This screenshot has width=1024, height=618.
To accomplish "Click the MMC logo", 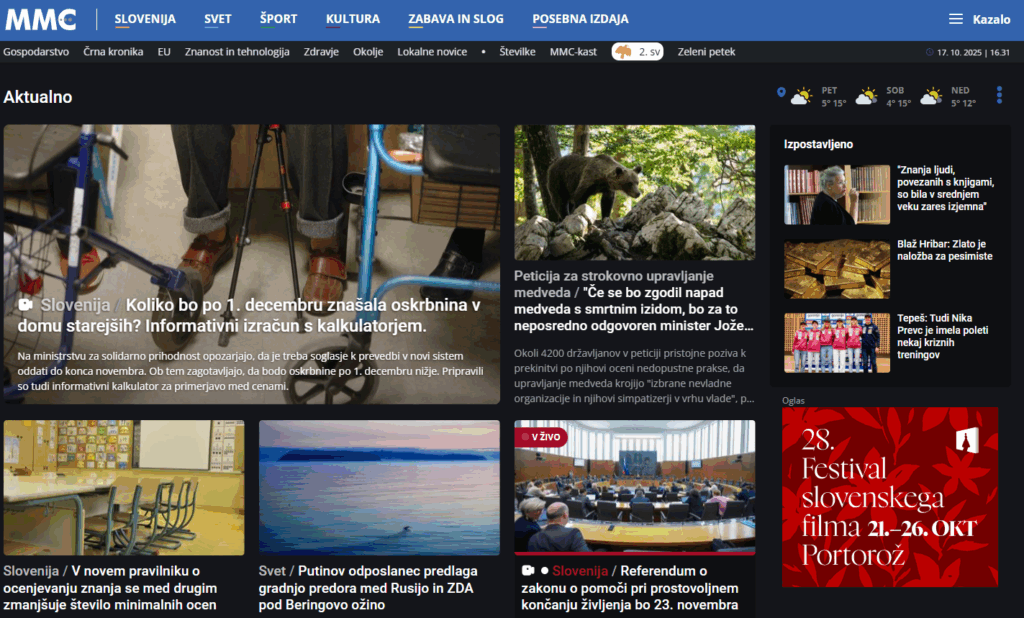I will (x=41, y=19).
